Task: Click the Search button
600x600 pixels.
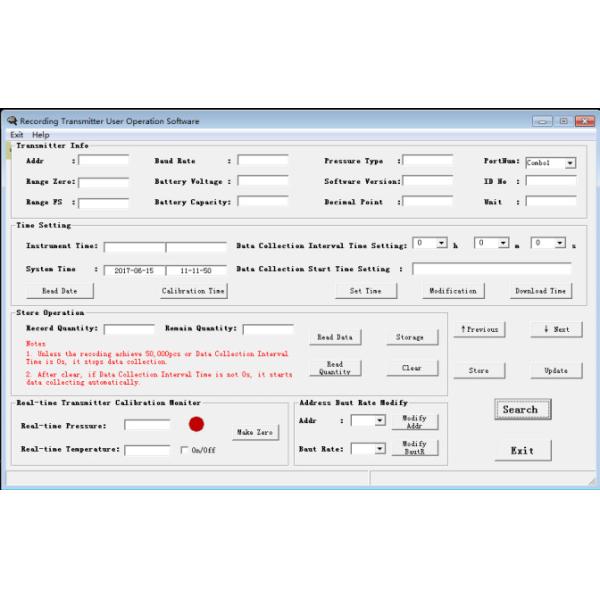Action: pyautogui.click(x=521, y=409)
